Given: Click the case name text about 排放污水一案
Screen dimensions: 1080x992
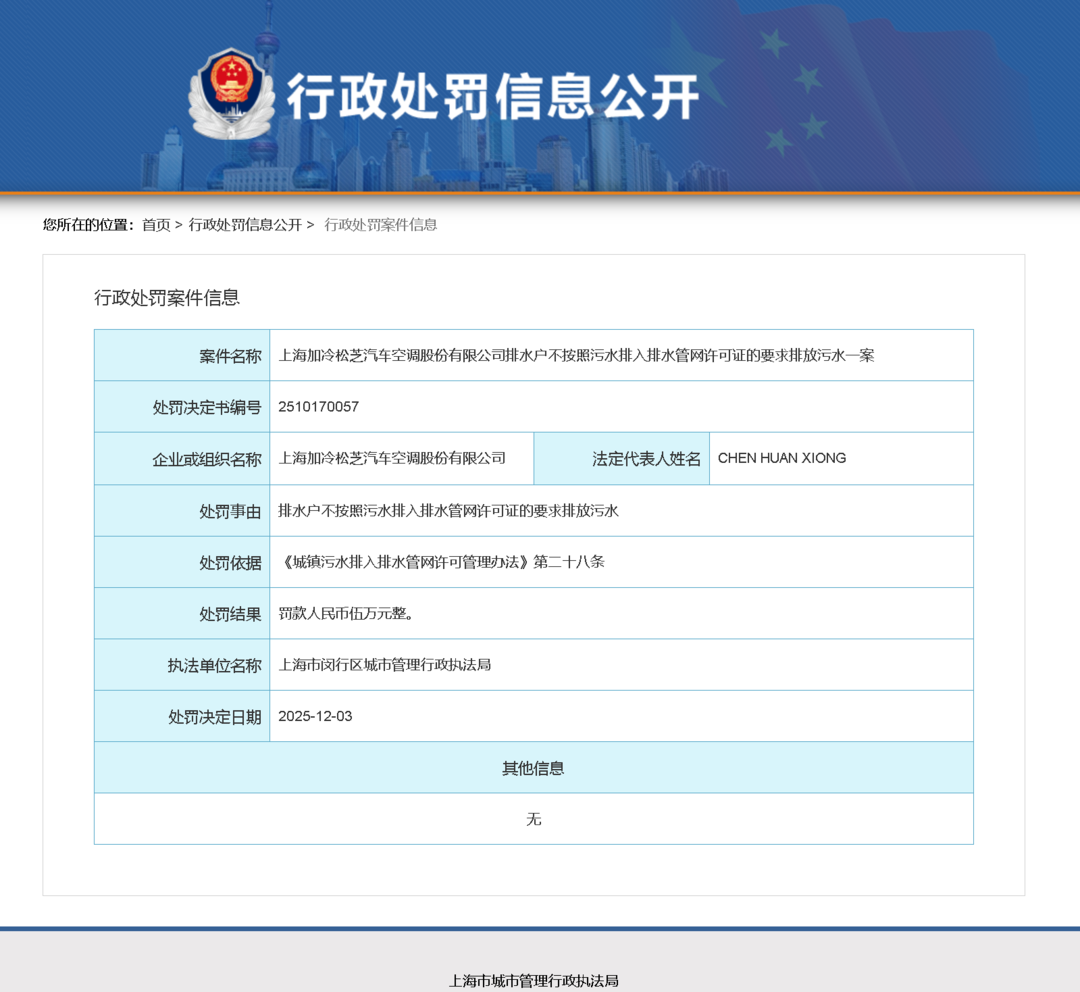Looking at the screenshot, I should tap(576, 356).
